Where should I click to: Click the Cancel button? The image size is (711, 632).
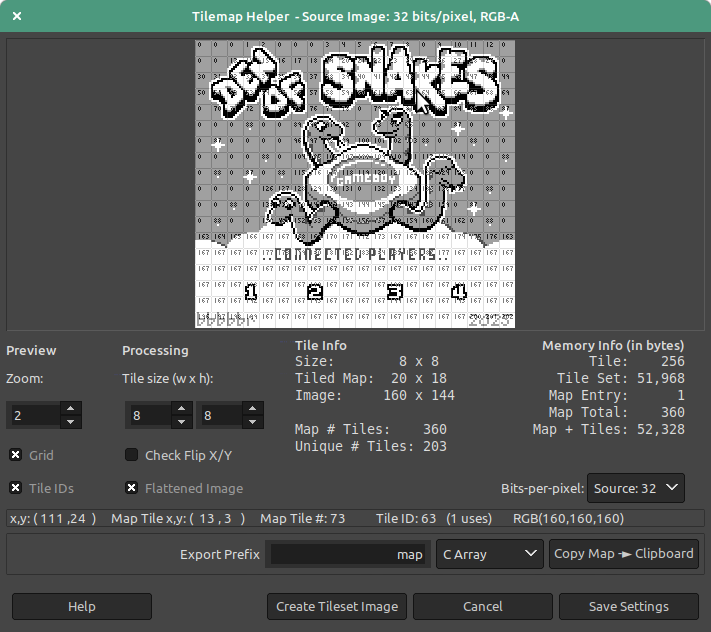pos(482,607)
